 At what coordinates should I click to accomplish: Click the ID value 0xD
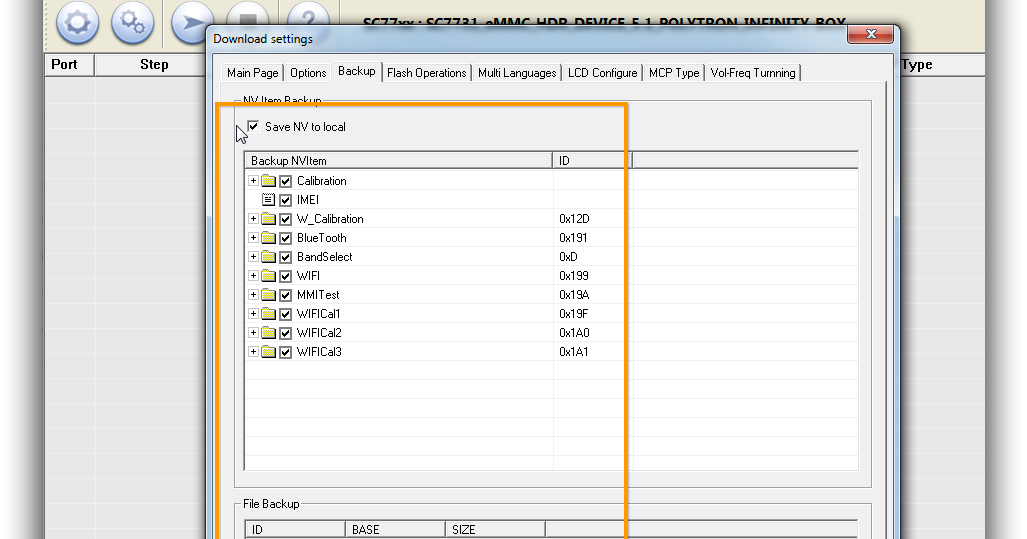[x=569, y=257]
